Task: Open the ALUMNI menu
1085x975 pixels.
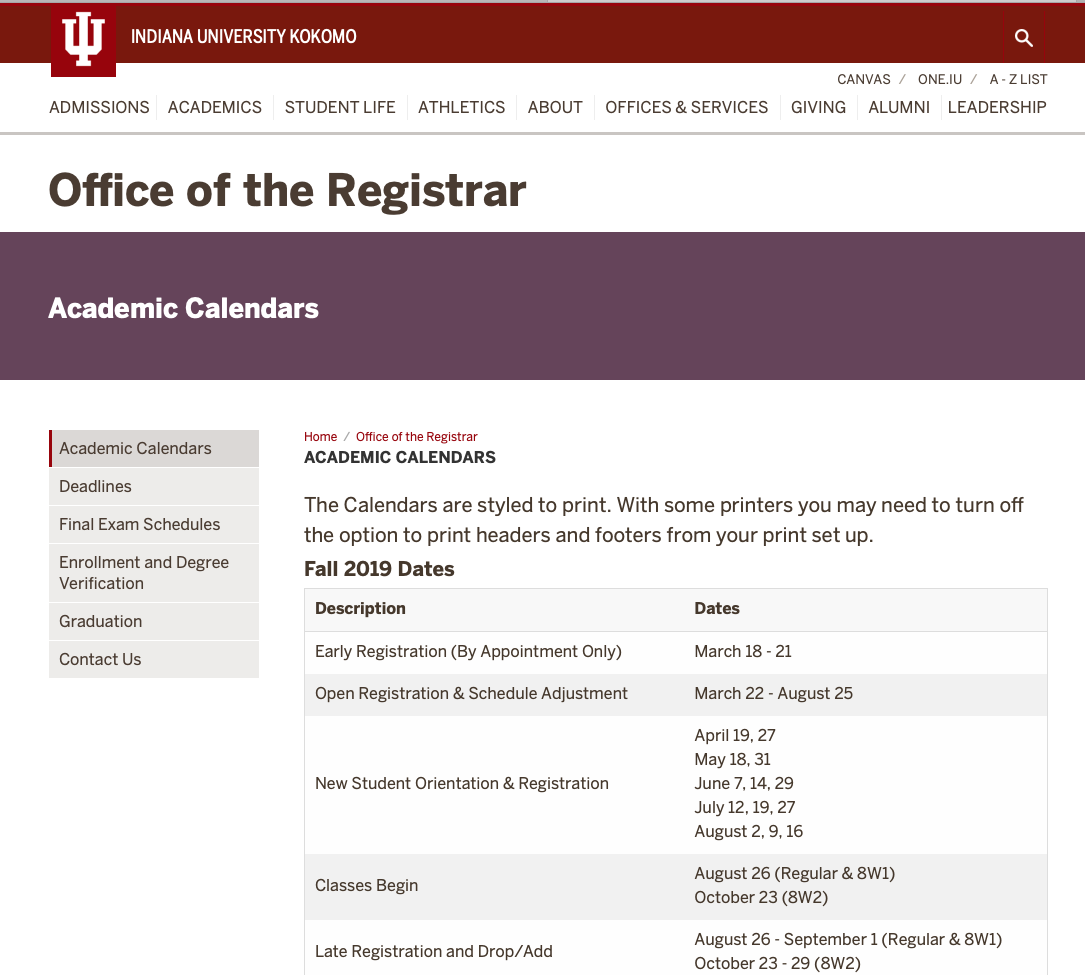Action: pyautogui.click(x=898, y=107)
